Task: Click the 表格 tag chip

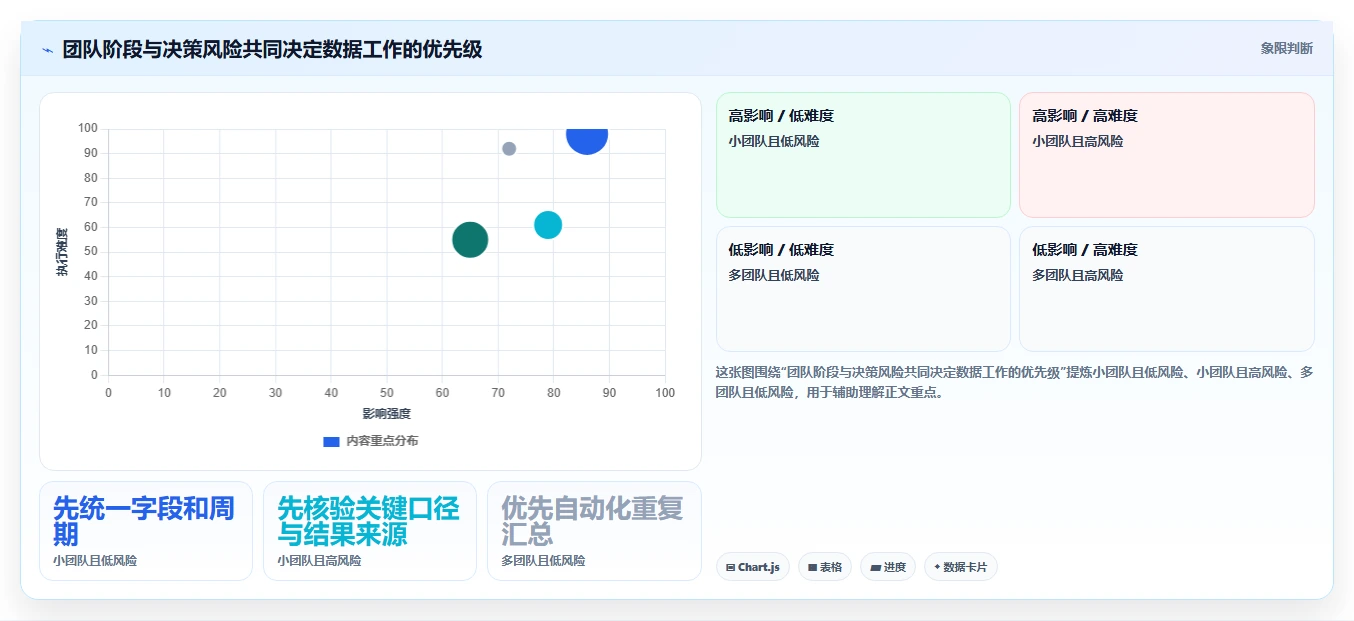Action: 825,567
